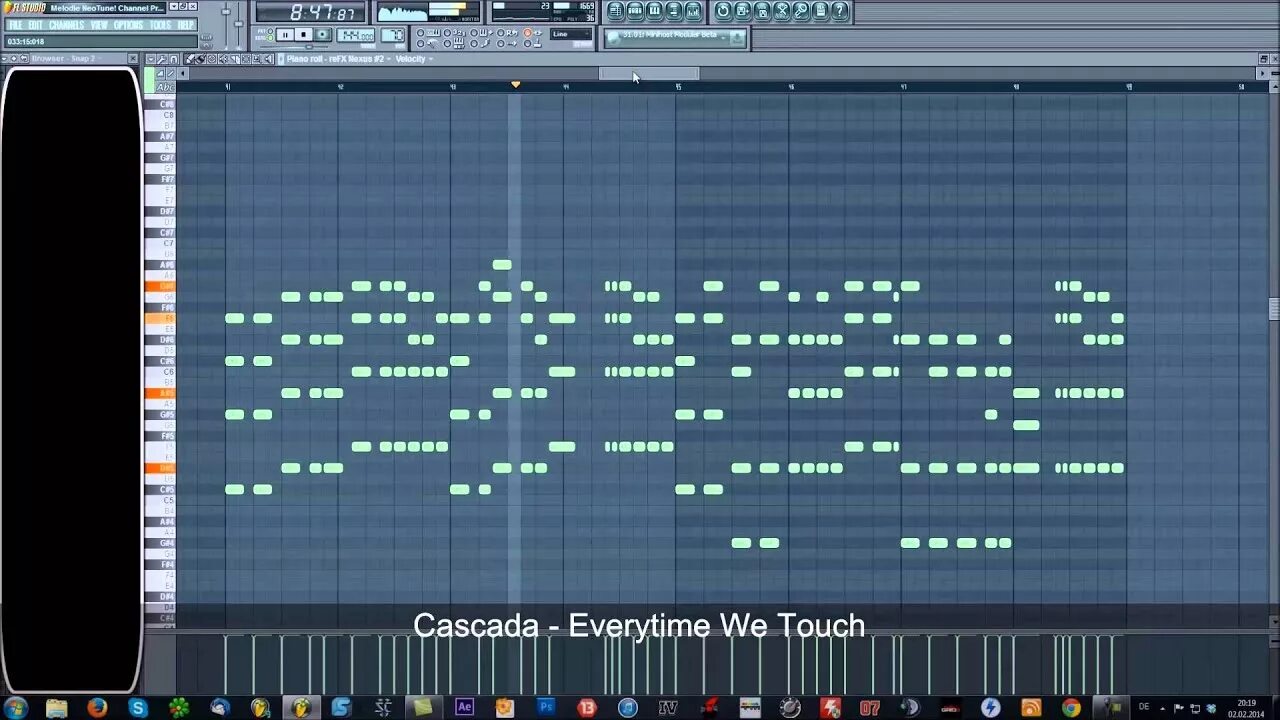1280x720 pixels.
Task: Click the pattern number display
Action: coord(393,35)
